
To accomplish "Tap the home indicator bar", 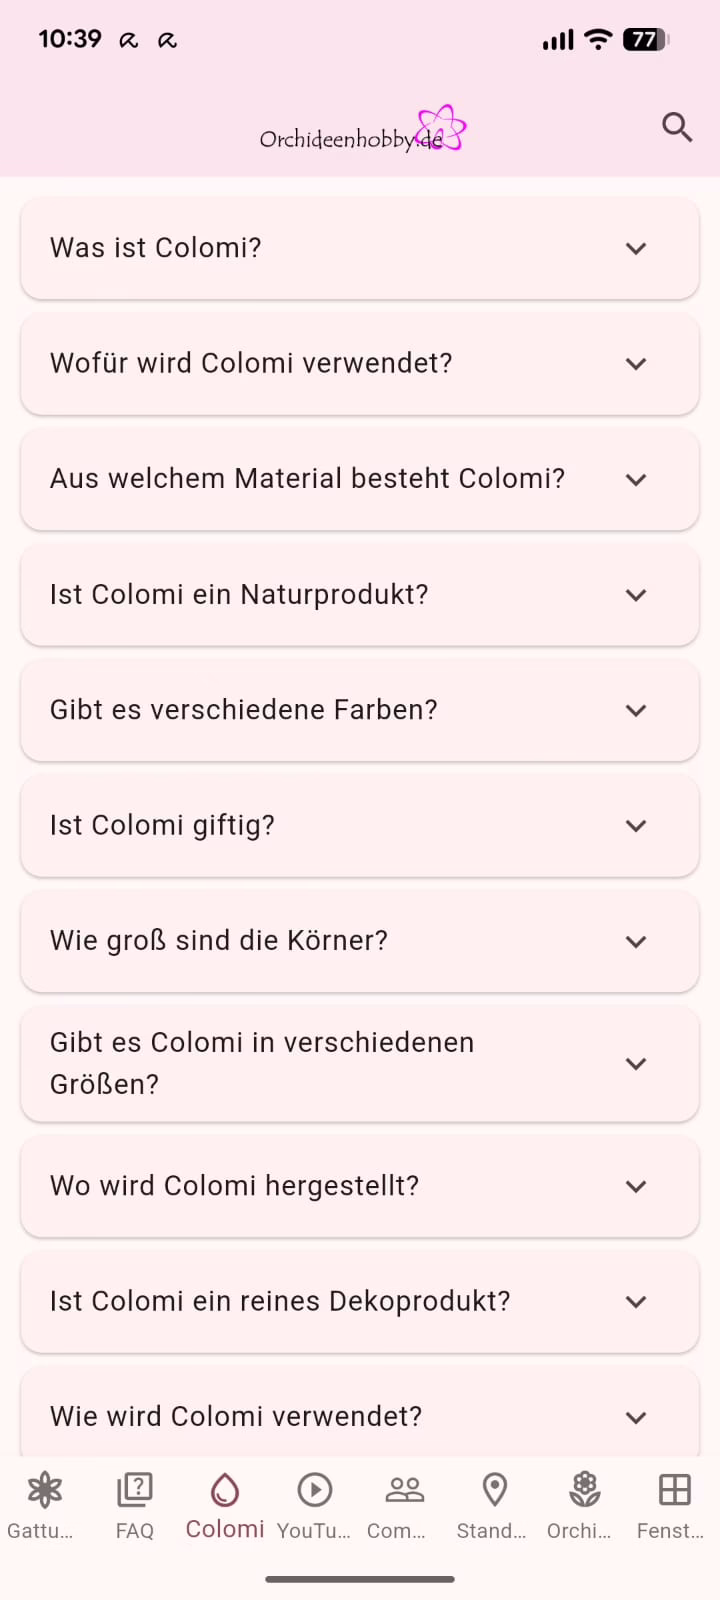I will click(360, 1579).
